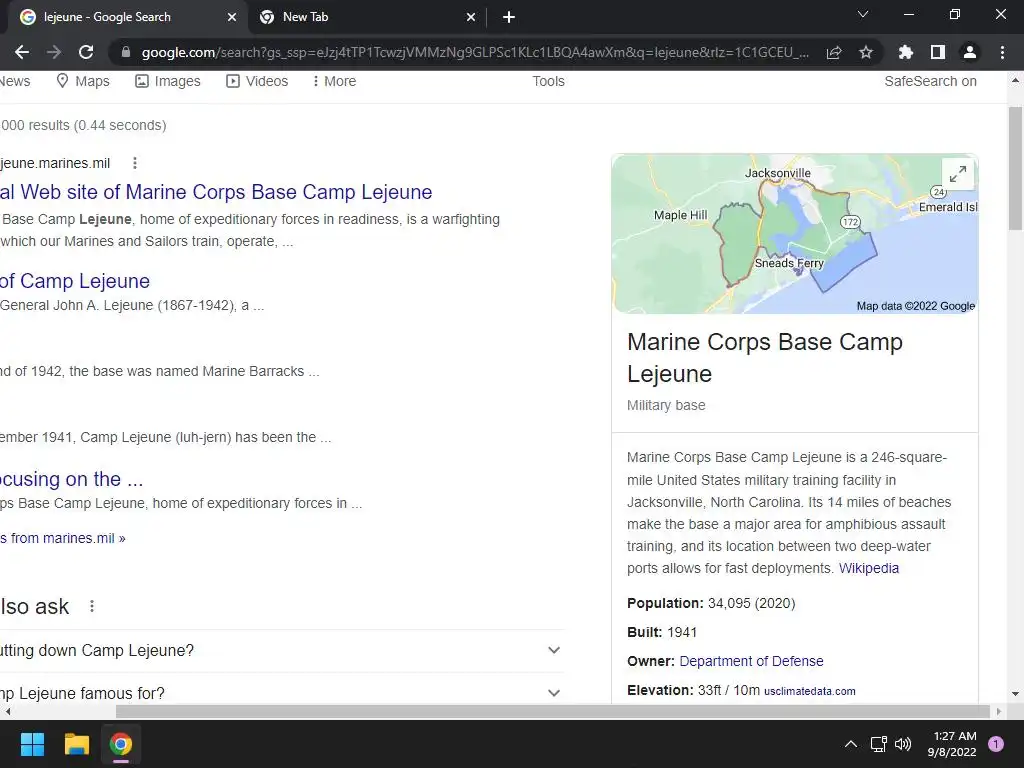This screenshot has width=1024, height=768.
Task: Show hidden system tray icons
Action: [850, 744]
